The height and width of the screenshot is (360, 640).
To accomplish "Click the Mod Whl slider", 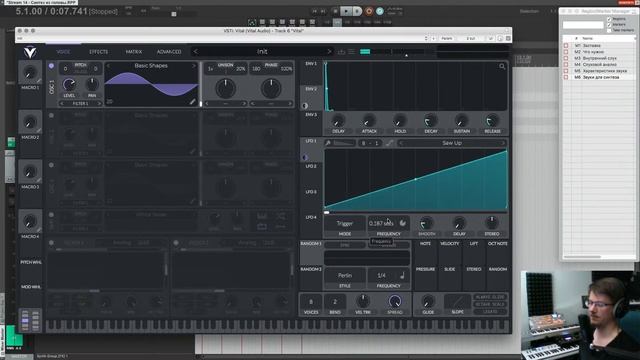I will (x=31, y=287).
